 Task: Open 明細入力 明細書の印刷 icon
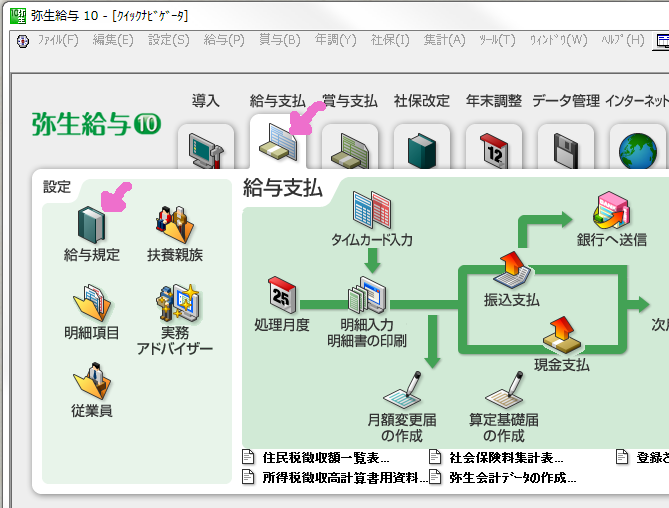[365, 297]
